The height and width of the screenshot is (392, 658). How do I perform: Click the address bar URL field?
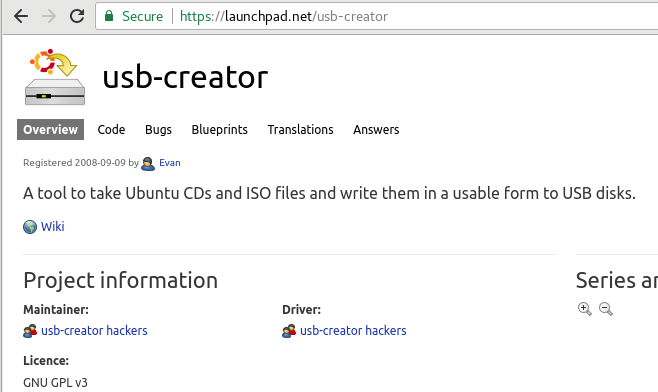pyautogui.click(x=377, y=16)
